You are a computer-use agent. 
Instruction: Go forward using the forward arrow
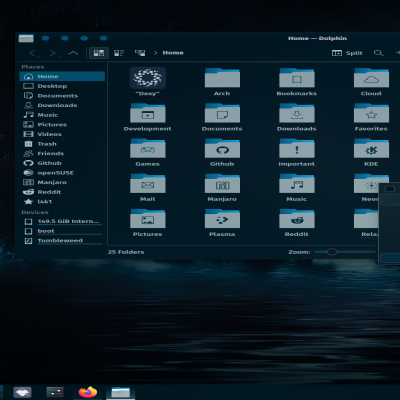[53, 53]
